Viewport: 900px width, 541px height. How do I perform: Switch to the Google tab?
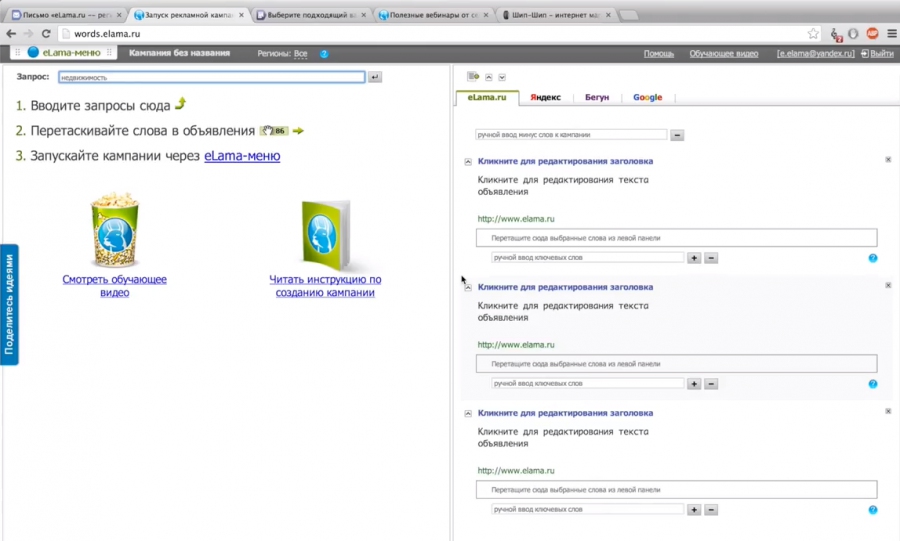[x=647, y=98]
